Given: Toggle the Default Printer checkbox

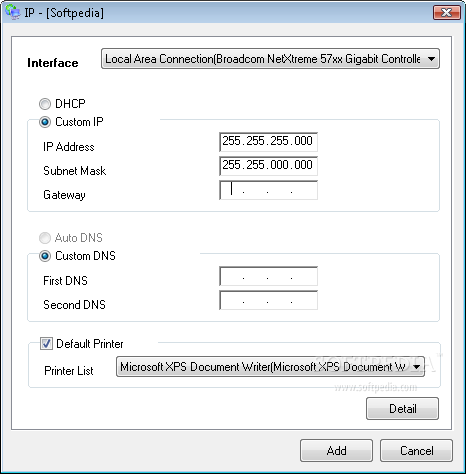Looking at the screenshot, I should tap(46, 343).
